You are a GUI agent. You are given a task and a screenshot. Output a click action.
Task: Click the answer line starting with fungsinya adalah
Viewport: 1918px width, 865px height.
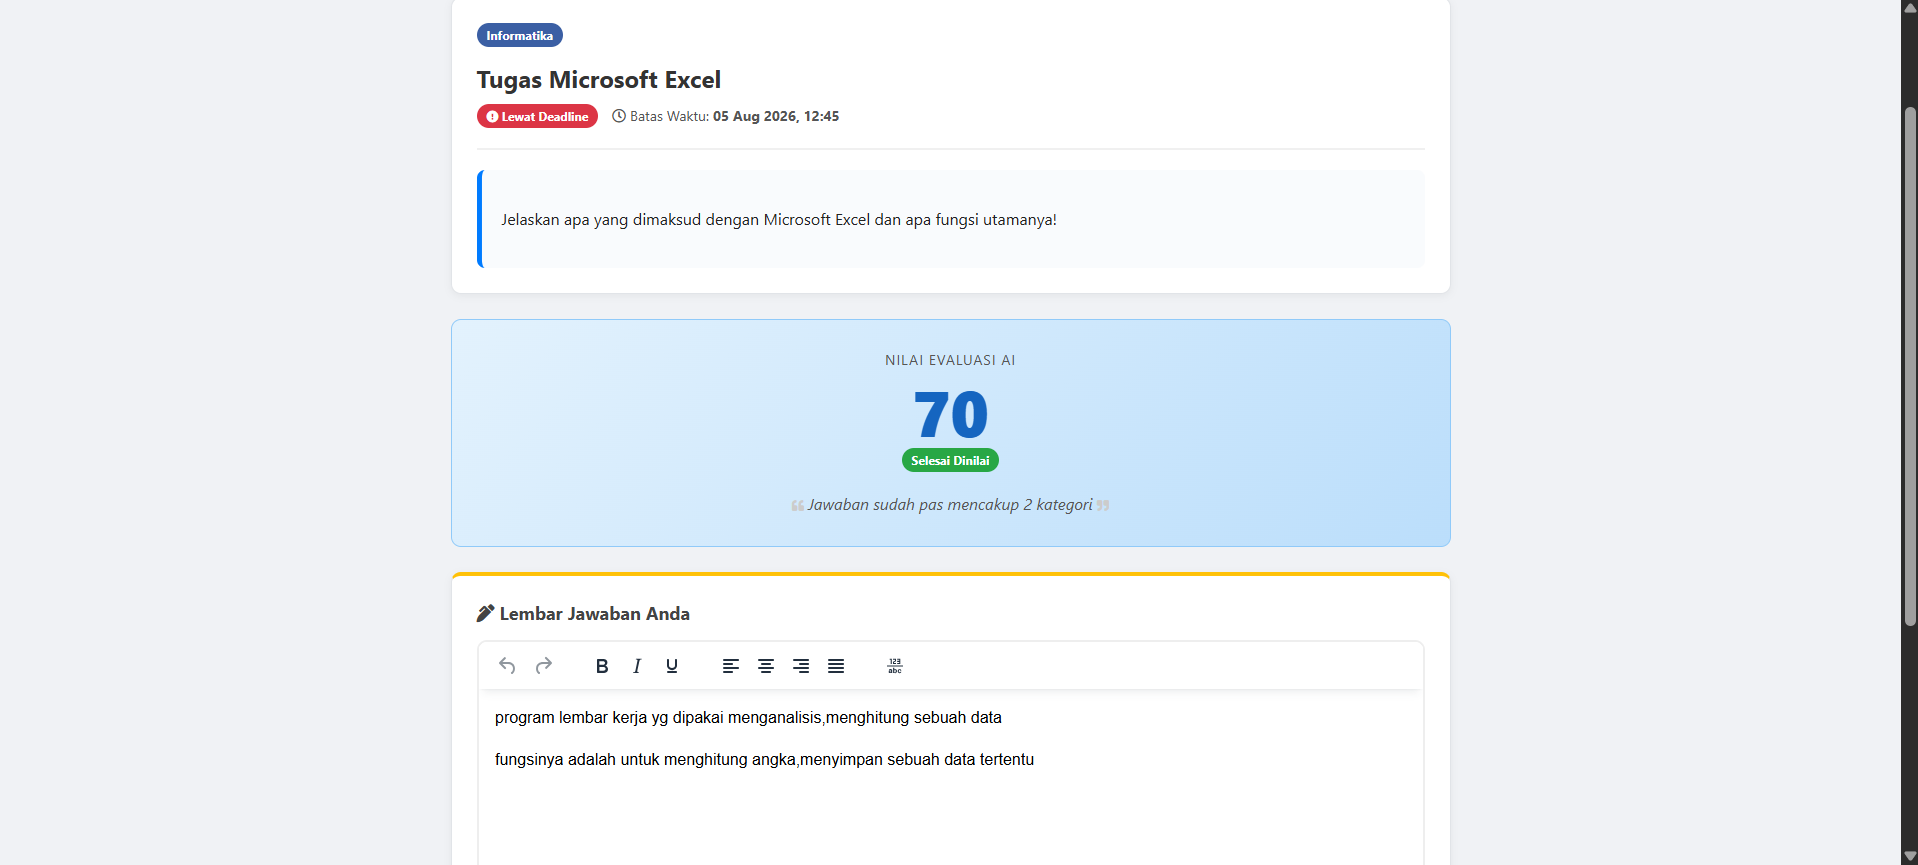point(764,760)
